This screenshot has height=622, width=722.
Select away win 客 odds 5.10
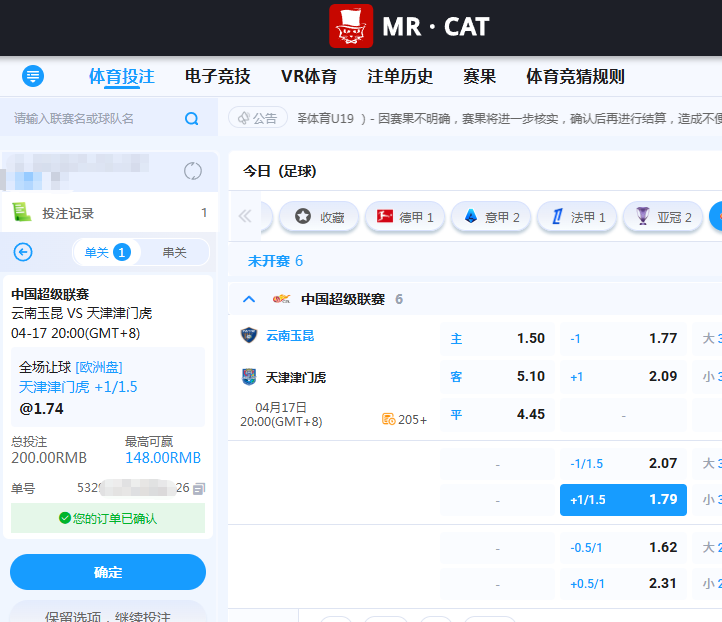click(x=497, y=376)
